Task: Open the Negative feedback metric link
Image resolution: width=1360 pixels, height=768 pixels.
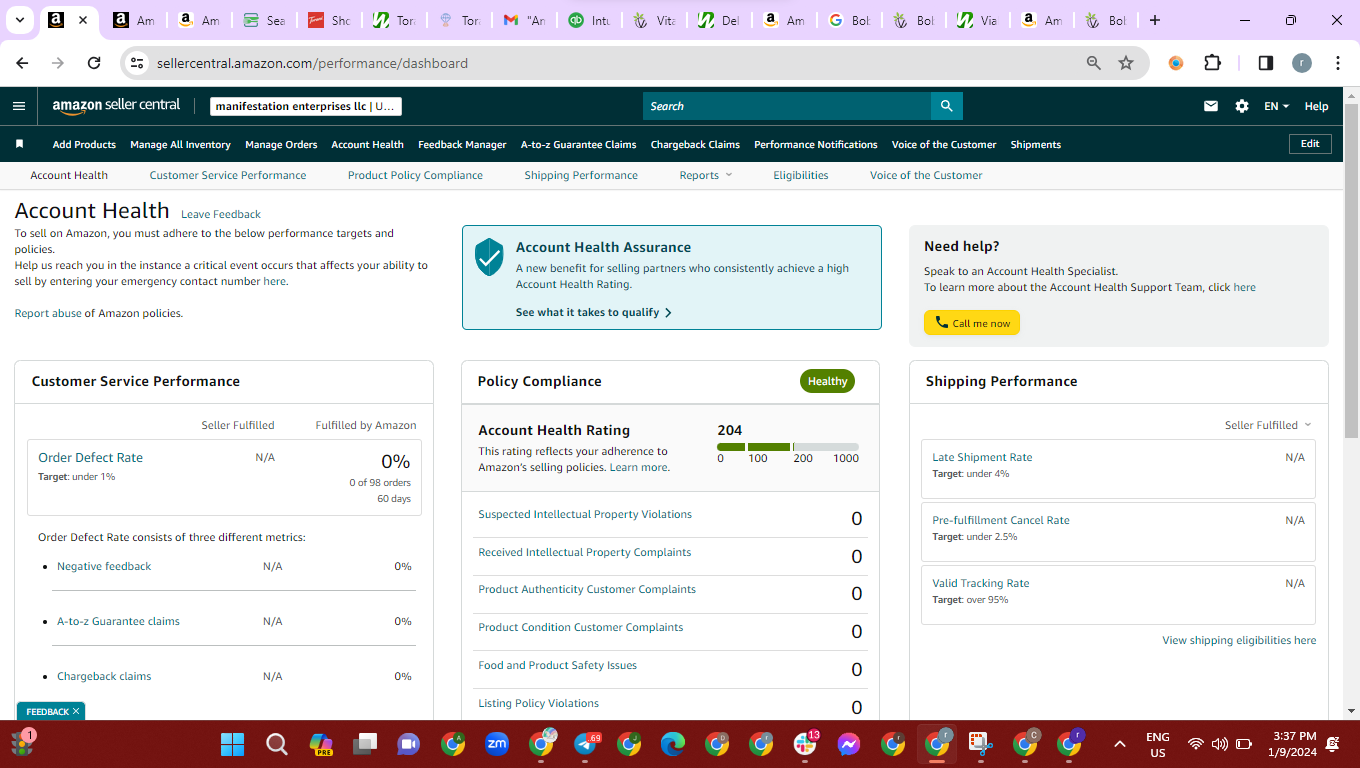Action: [x=104, y=566]
